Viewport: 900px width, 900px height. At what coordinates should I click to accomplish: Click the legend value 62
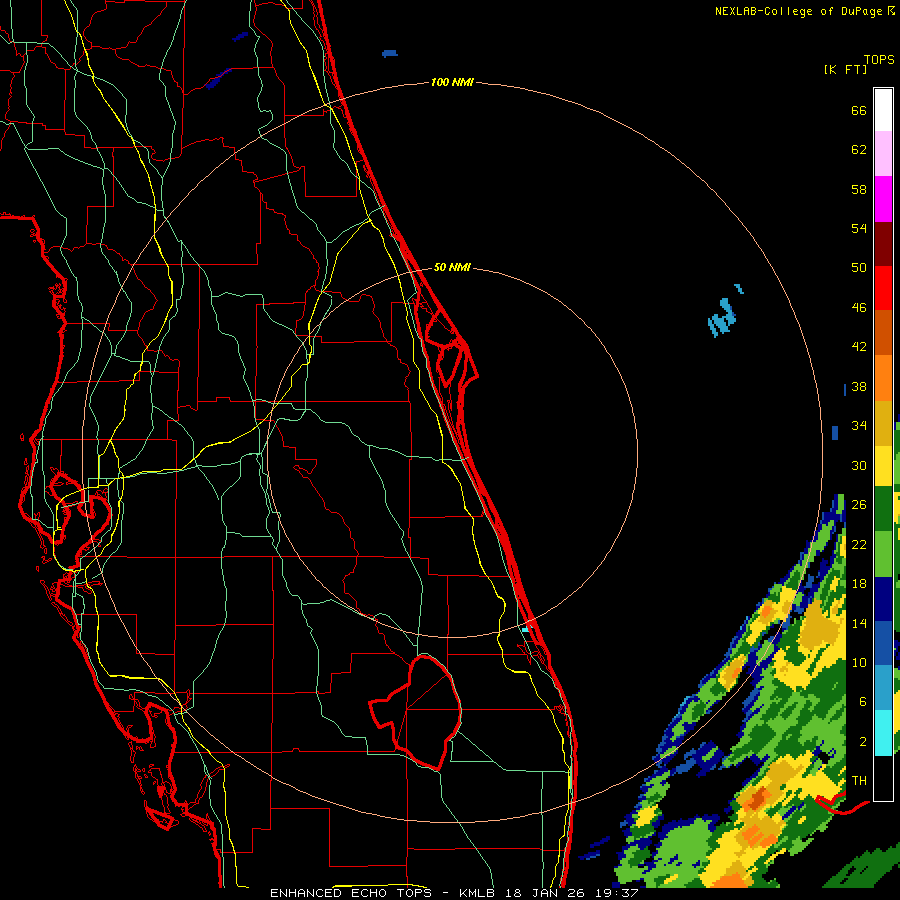click(x=859, y=150)
